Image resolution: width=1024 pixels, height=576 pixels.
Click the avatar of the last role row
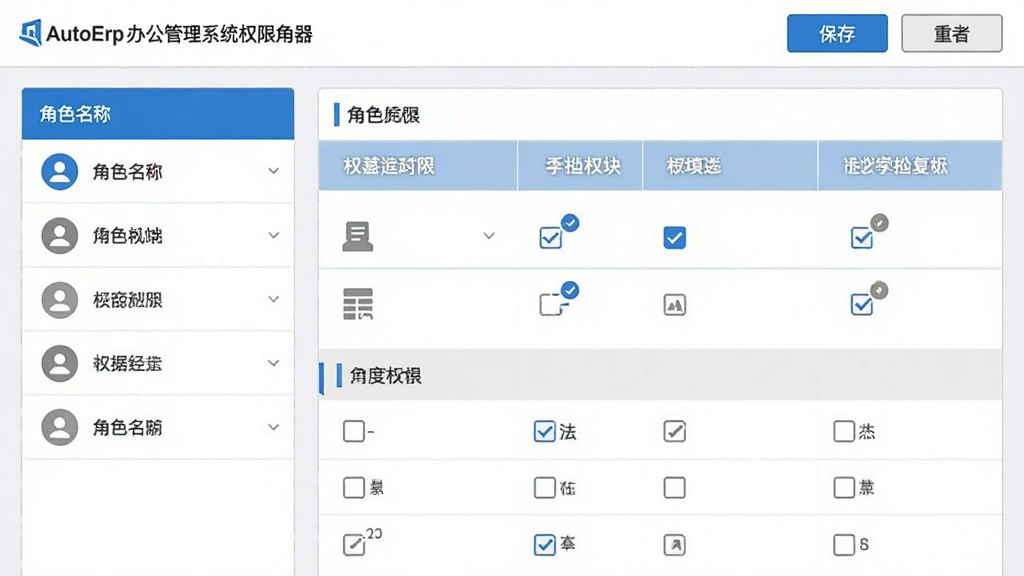click(x=59, y=427)
